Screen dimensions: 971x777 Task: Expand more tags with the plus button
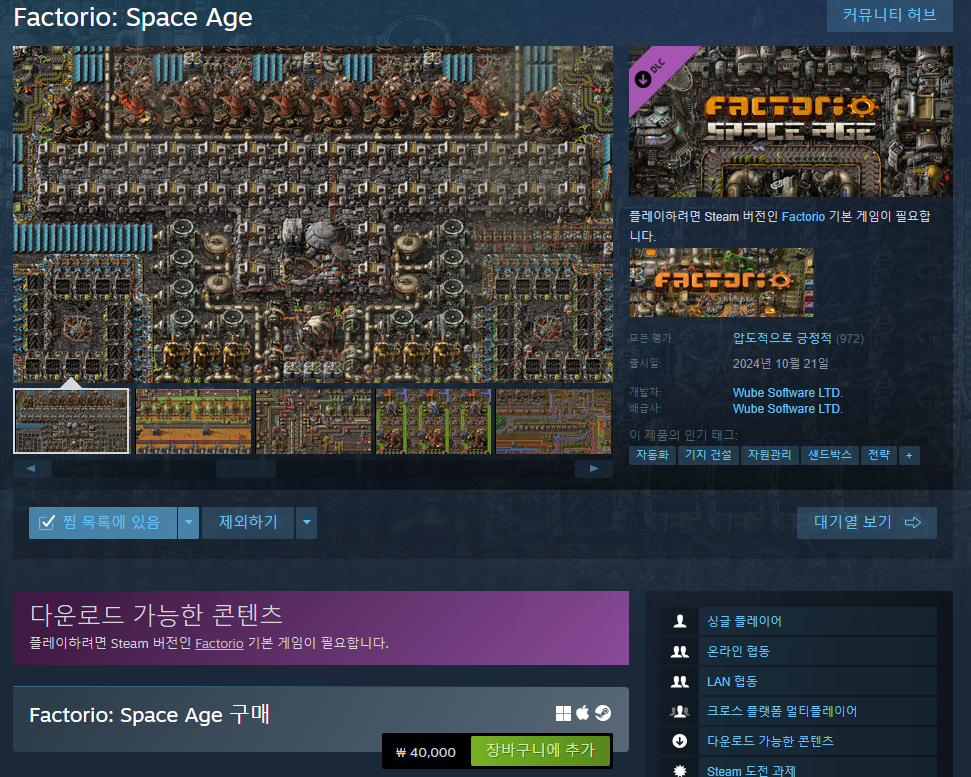coord(908,455)
